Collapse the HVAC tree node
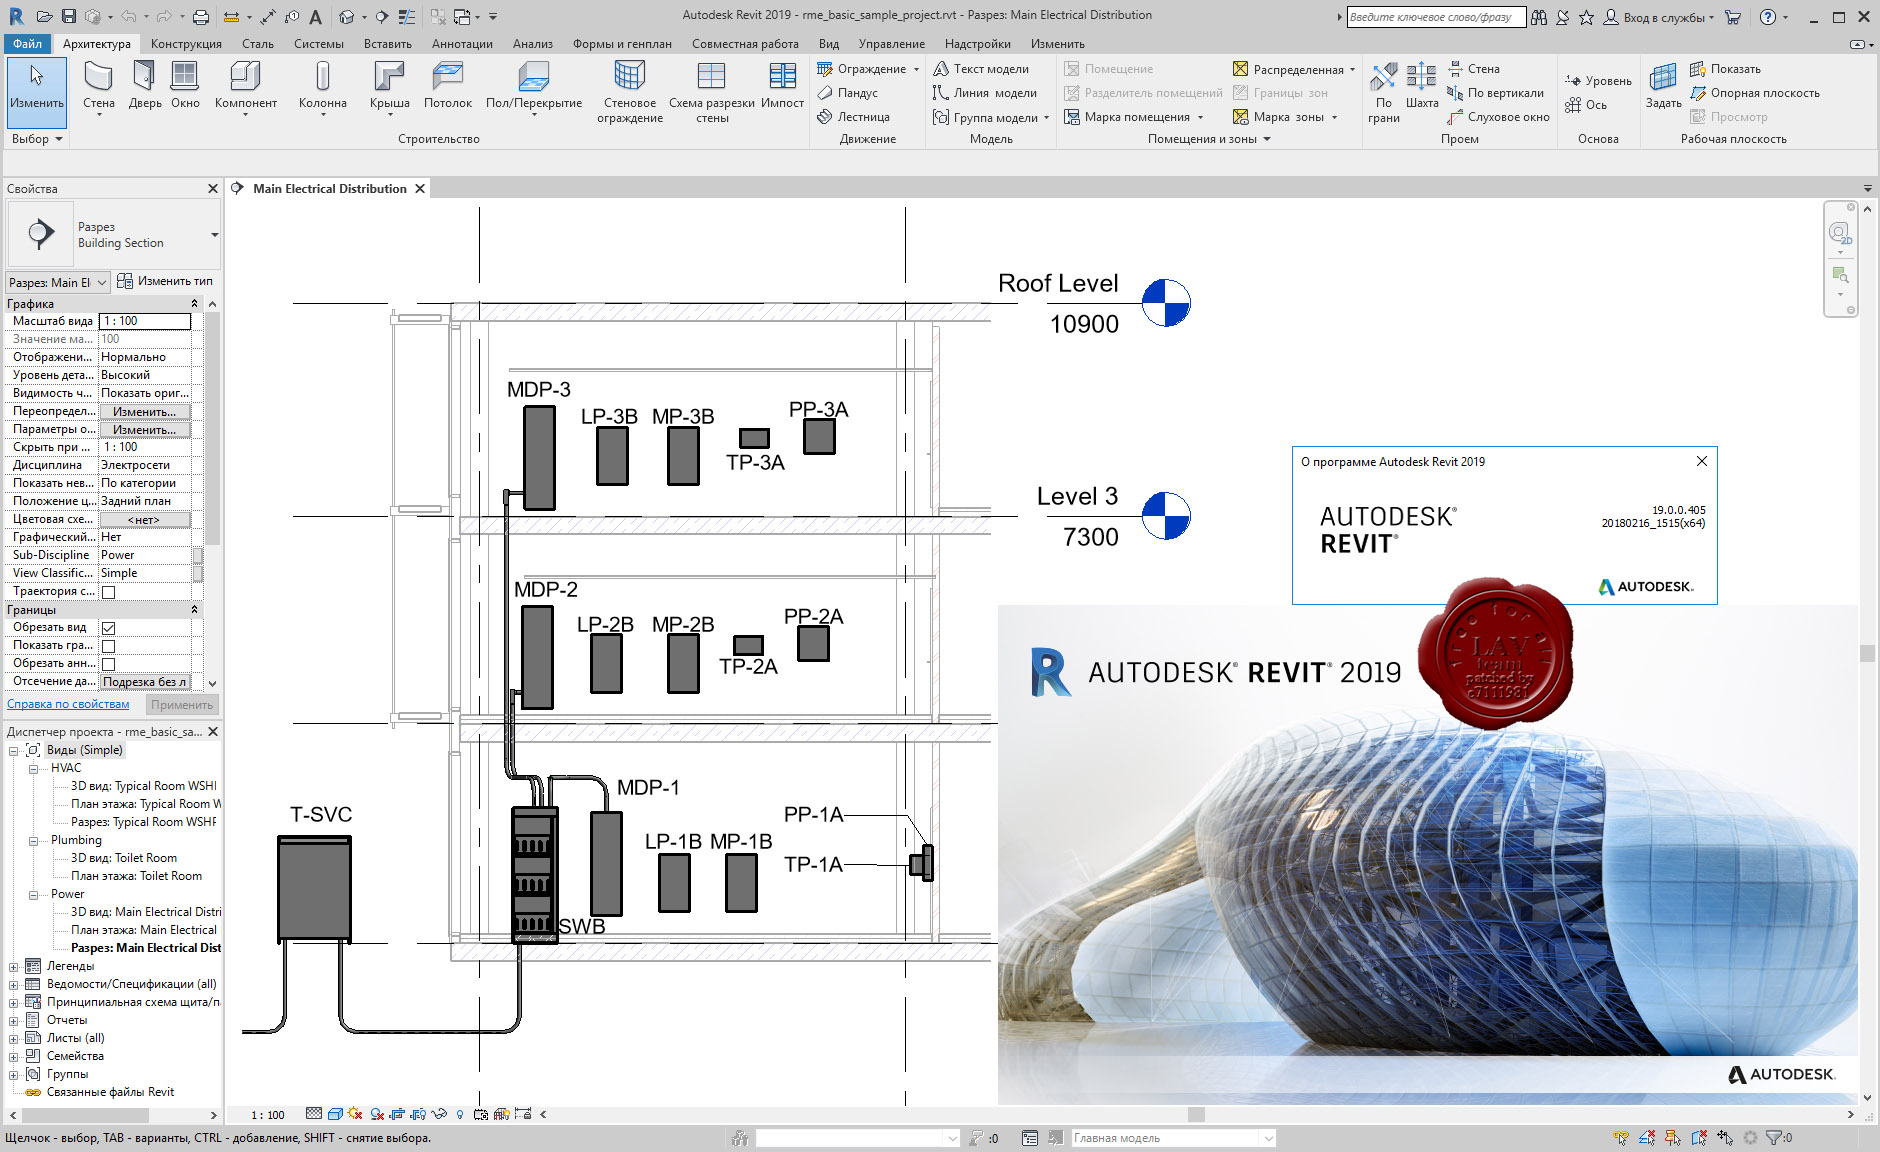1880x1152 pixels. pyautogui.click(x=33, y=768)
